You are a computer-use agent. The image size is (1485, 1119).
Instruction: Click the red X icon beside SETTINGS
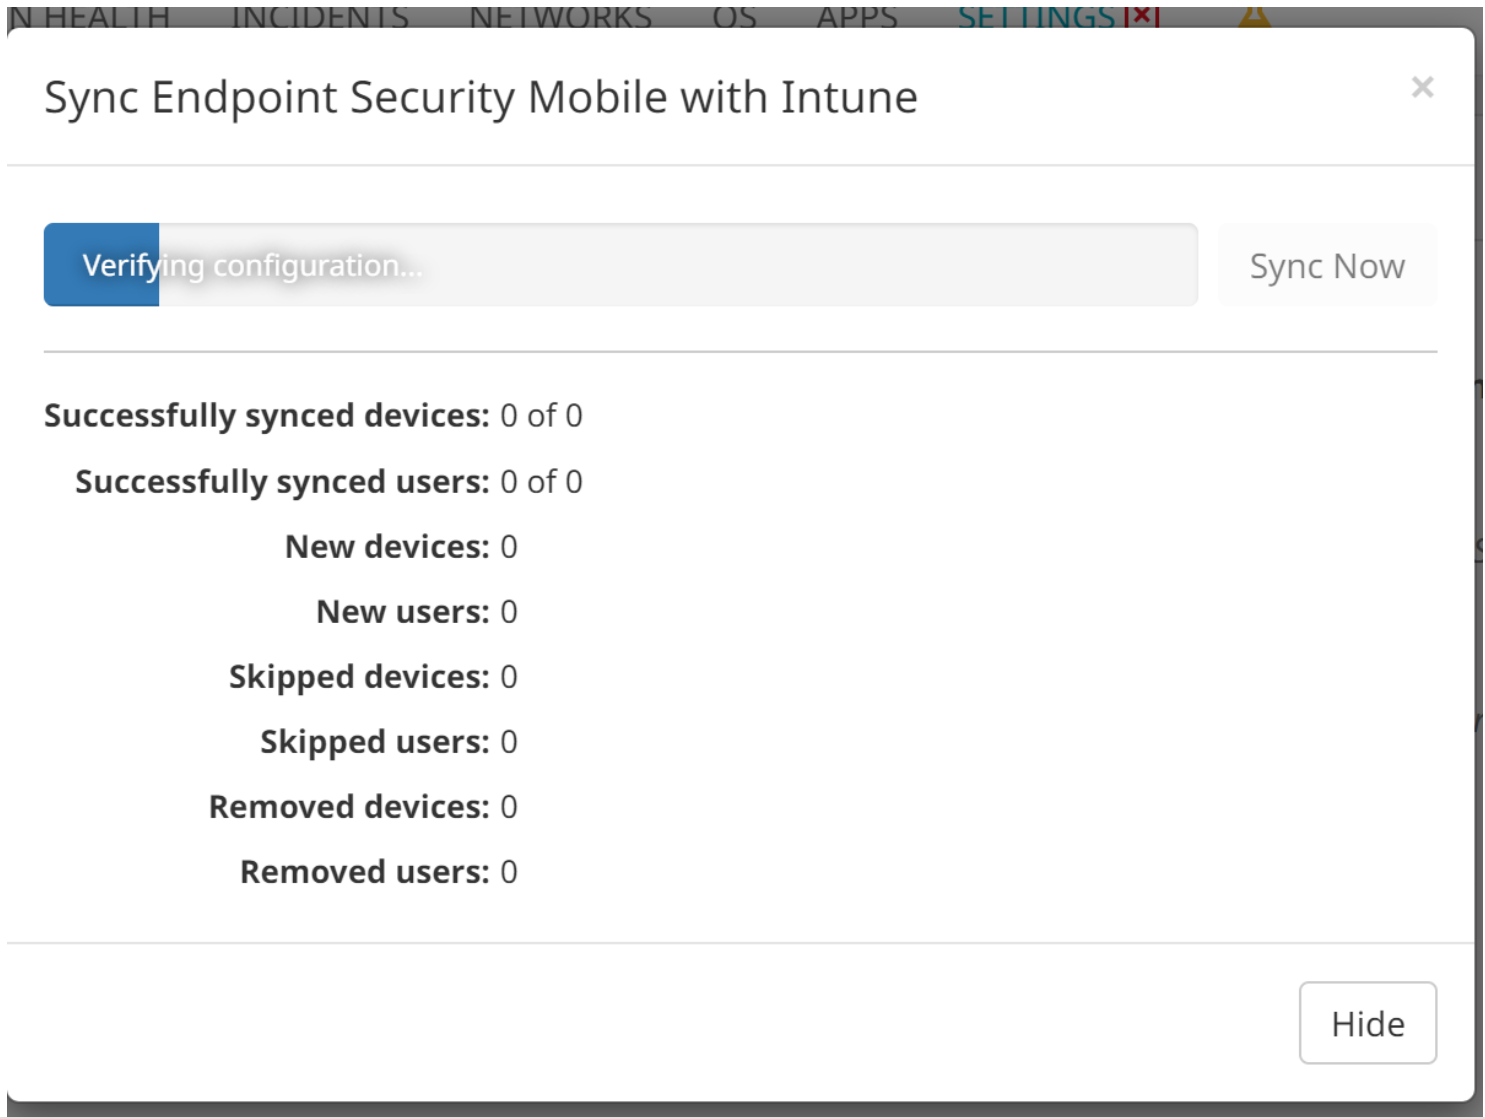click(x=1142, y=16)
